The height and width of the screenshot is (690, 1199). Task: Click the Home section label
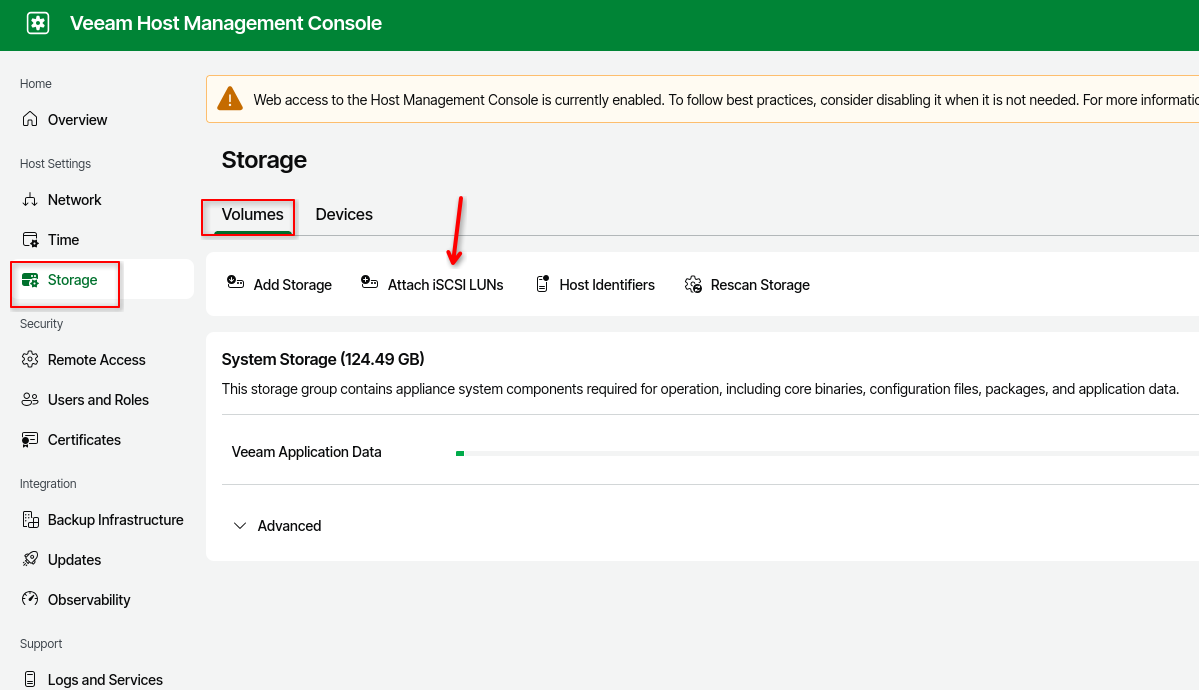click(x=36, y=83)
